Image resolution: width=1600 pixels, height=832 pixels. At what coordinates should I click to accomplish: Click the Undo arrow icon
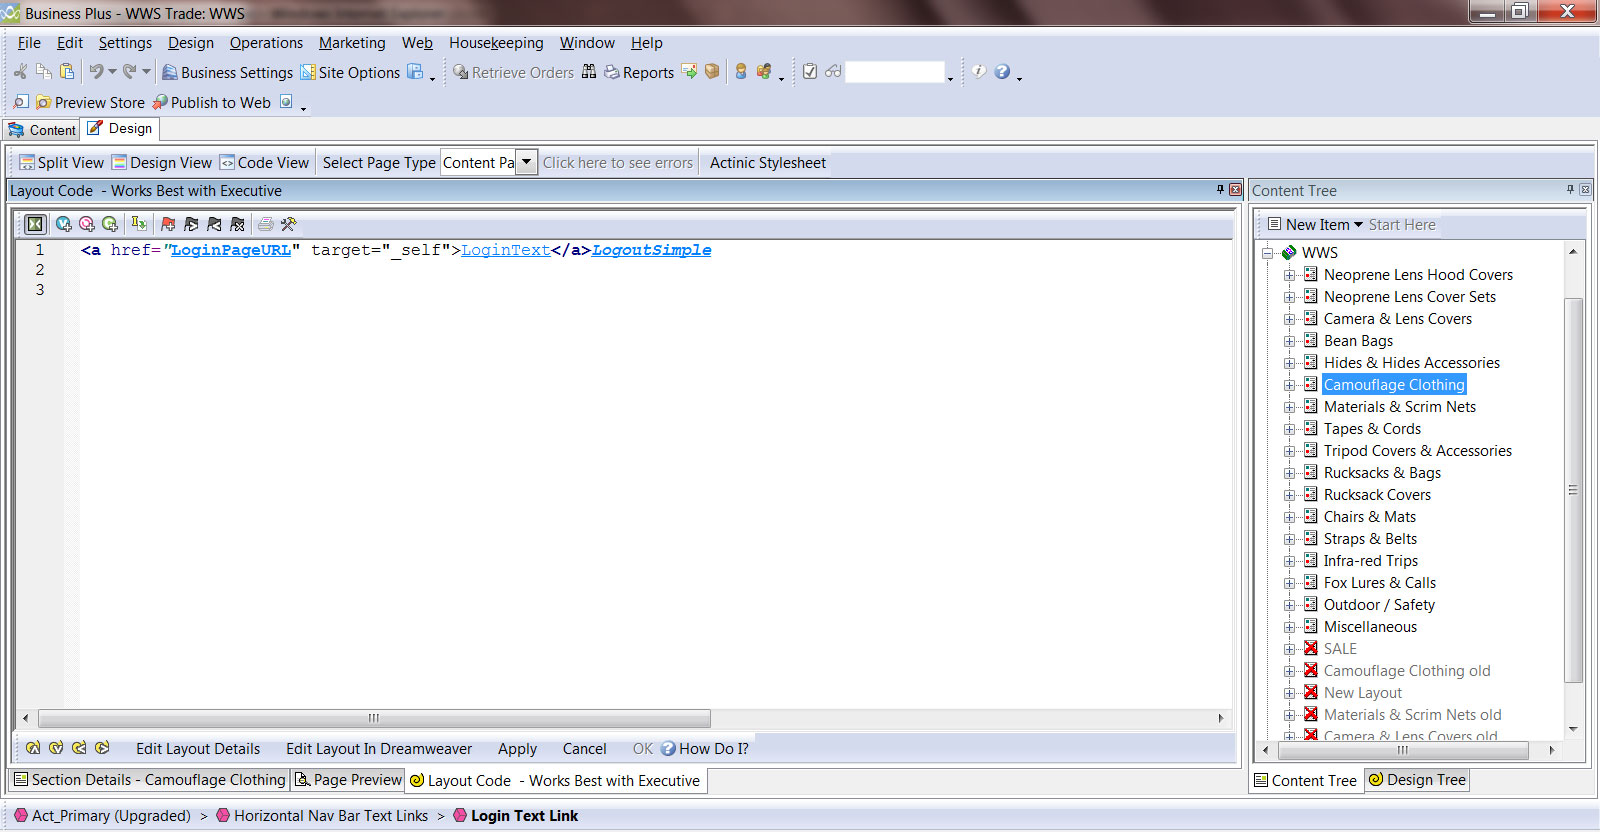(96, 72)
